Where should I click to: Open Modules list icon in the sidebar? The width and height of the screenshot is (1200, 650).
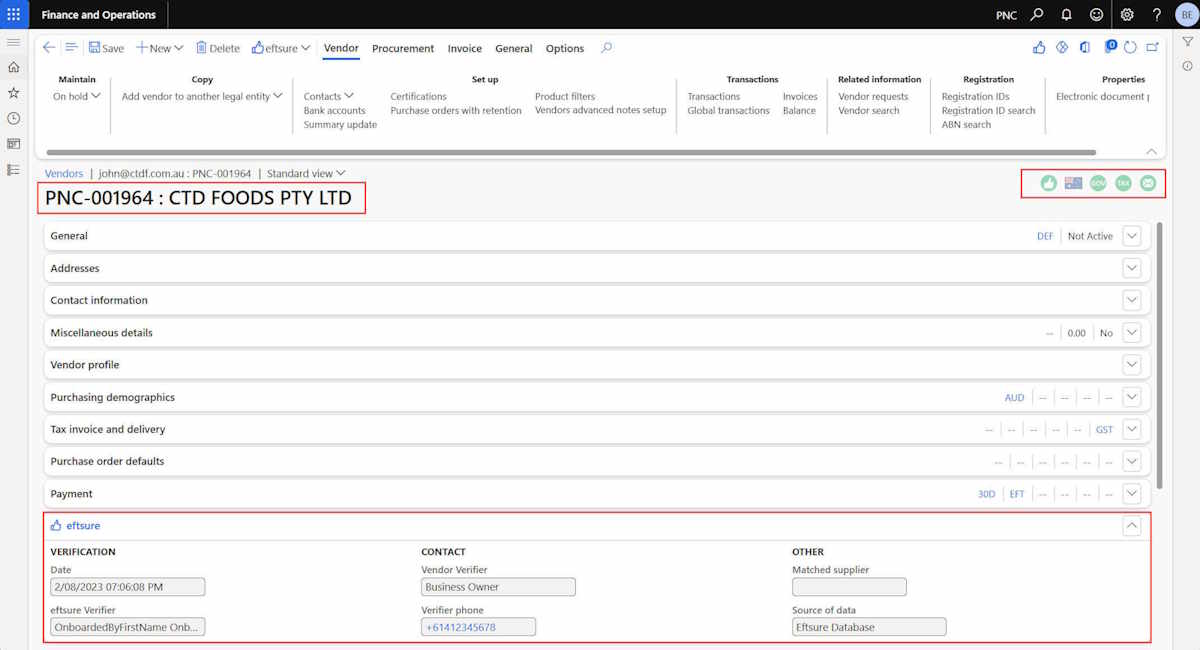13,170
